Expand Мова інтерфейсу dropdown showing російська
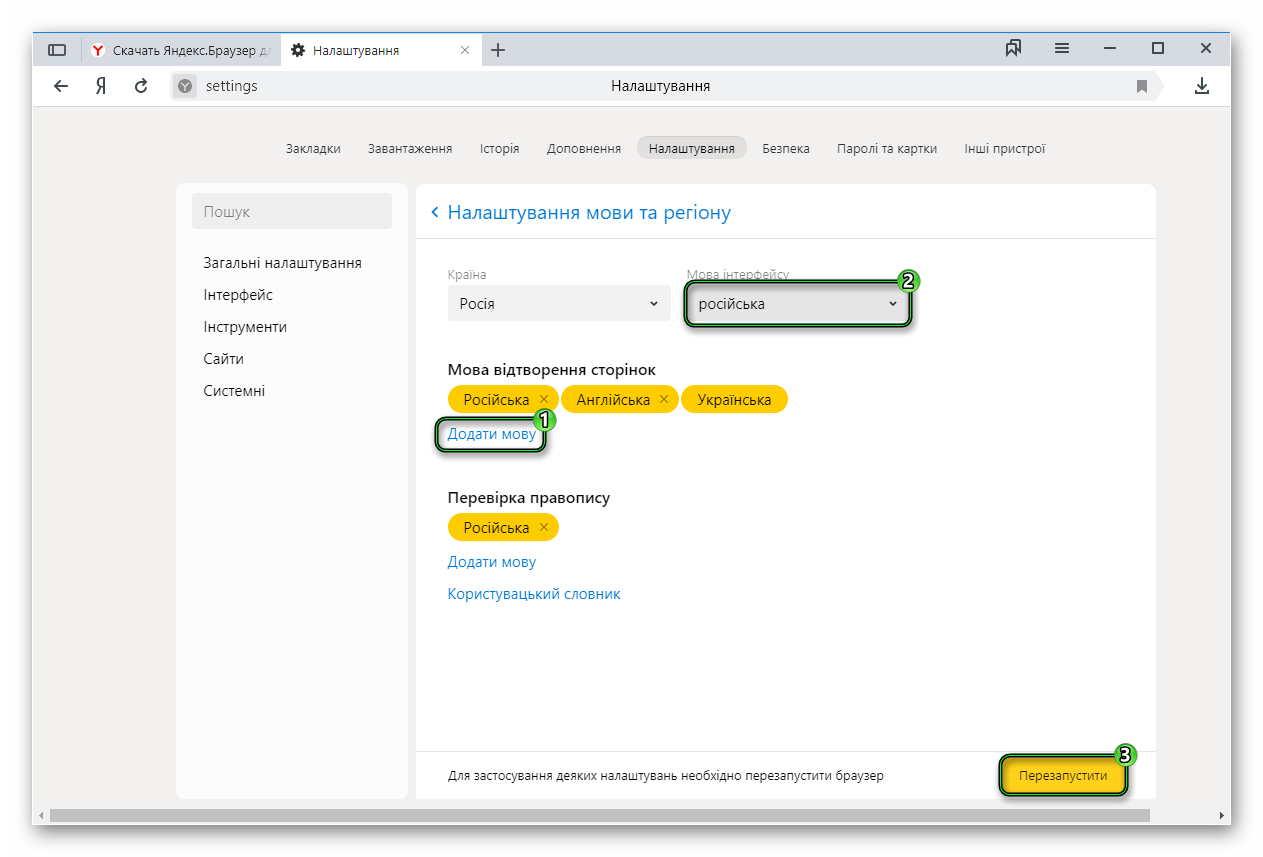The height and width of the screenshot is (857, 1263). [798, 303]
